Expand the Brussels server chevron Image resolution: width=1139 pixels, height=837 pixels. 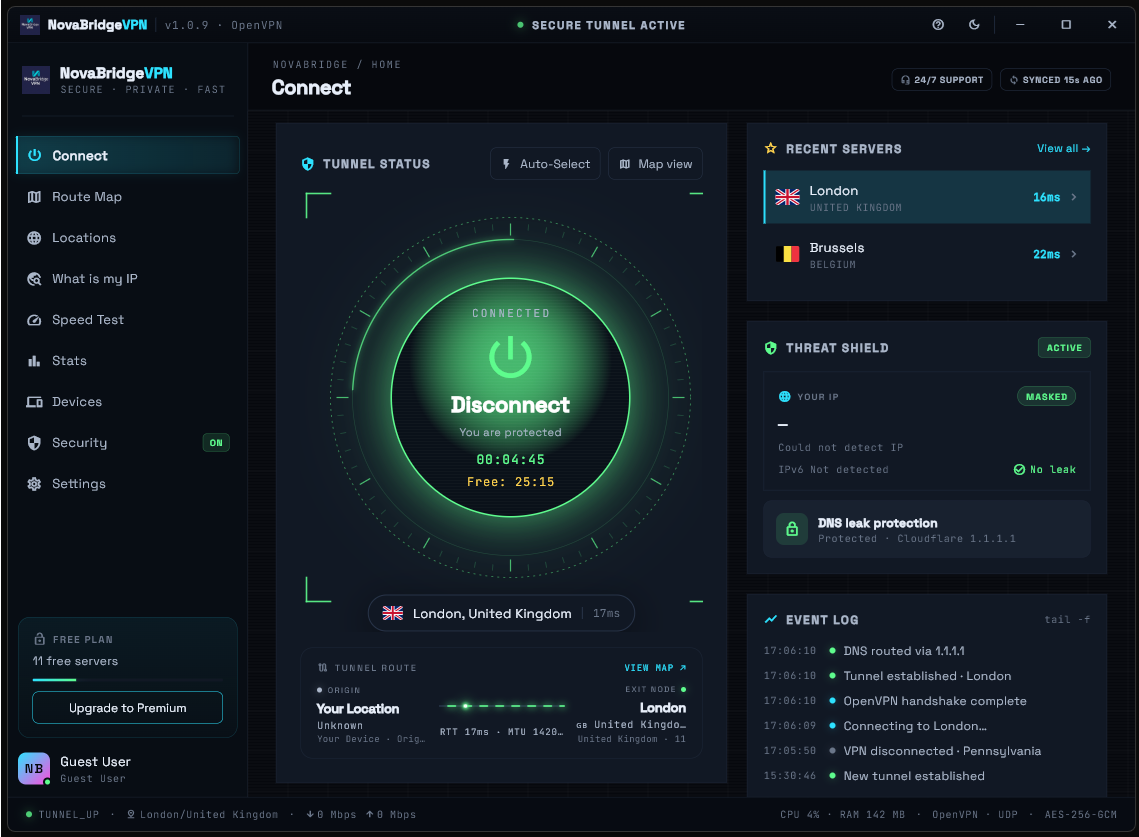pyautogui.click(x=1074, y=254)
